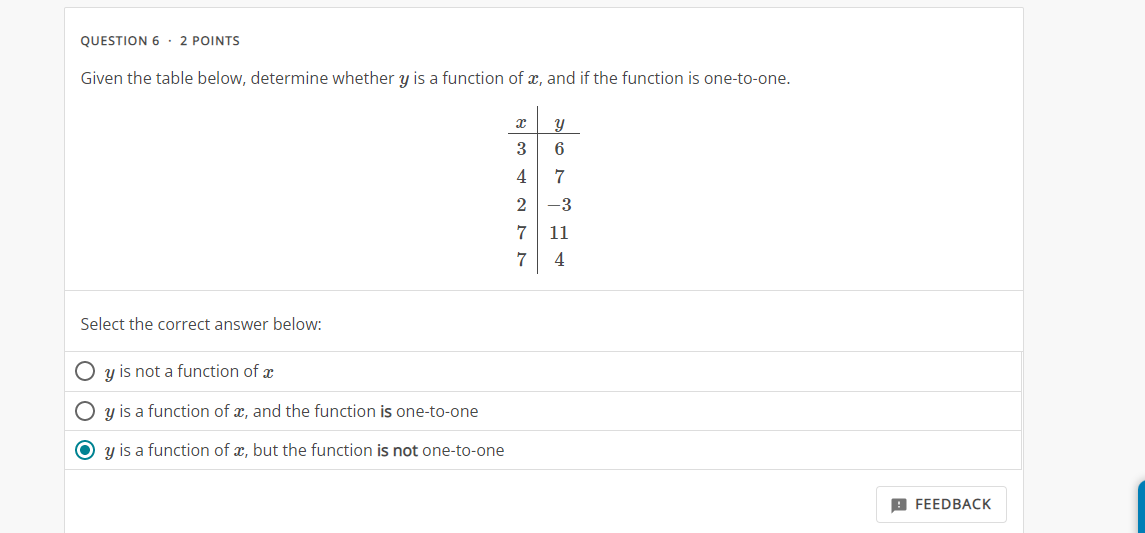Click the selected "is not one-to-one" radio
Image resolution: width=1145 pixels, height=533 pixels.
[x=86, y=450]
